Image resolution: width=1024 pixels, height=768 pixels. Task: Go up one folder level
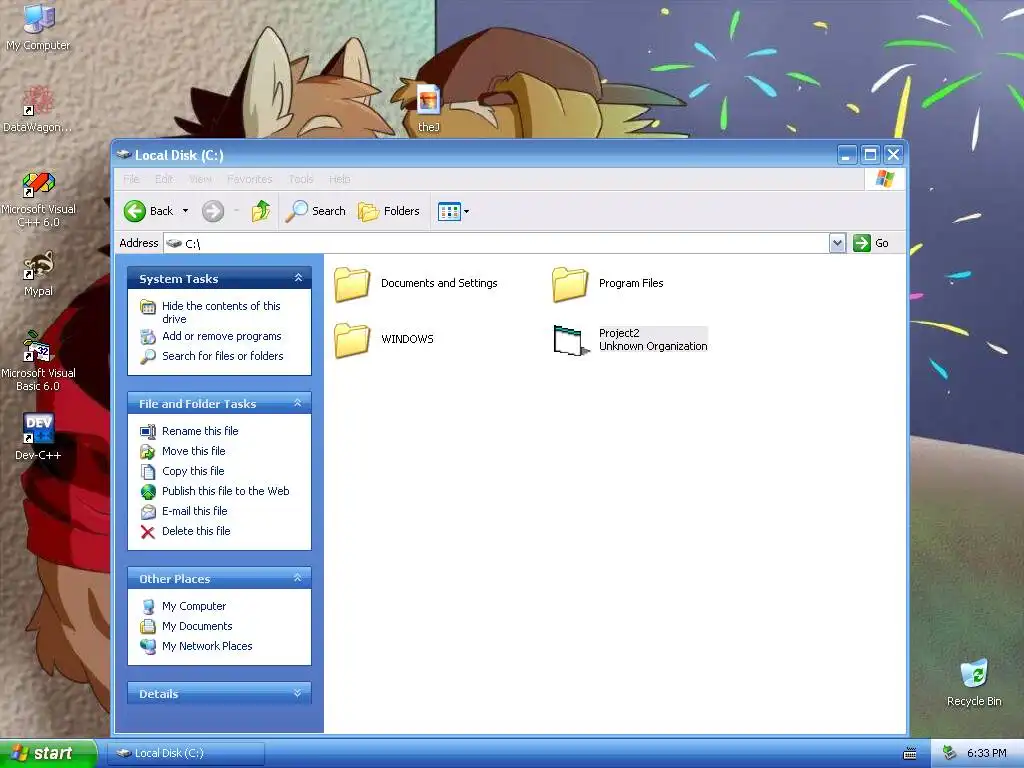coord(261,211)
